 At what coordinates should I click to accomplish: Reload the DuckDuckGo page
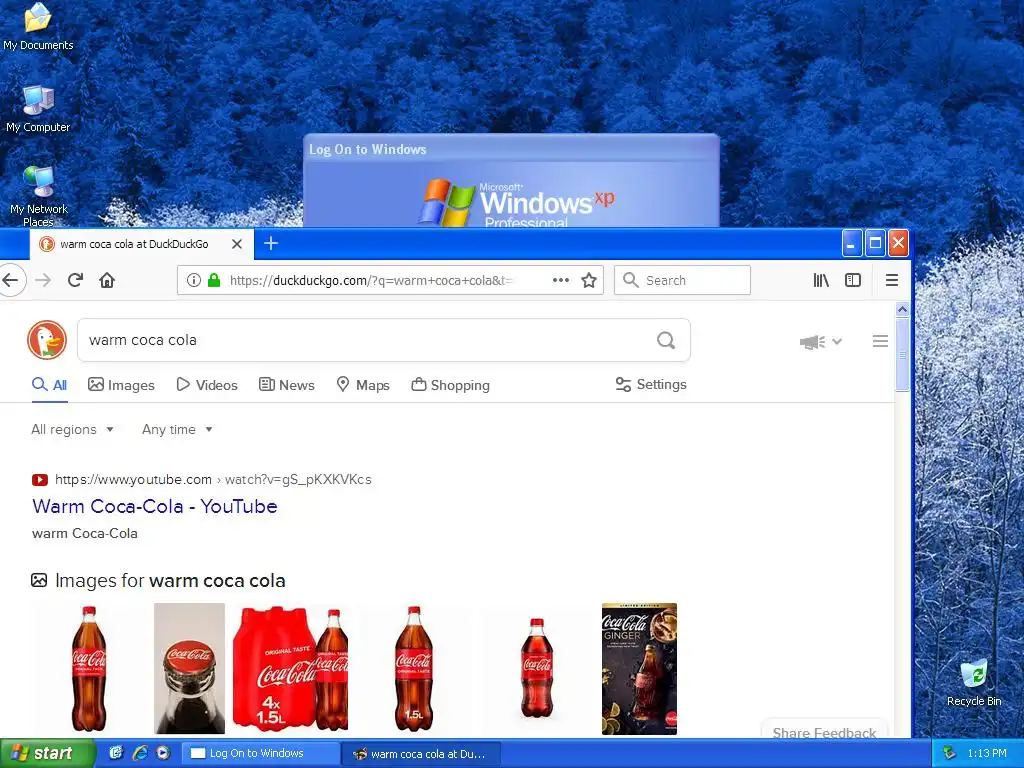click(x=75, y=280)
